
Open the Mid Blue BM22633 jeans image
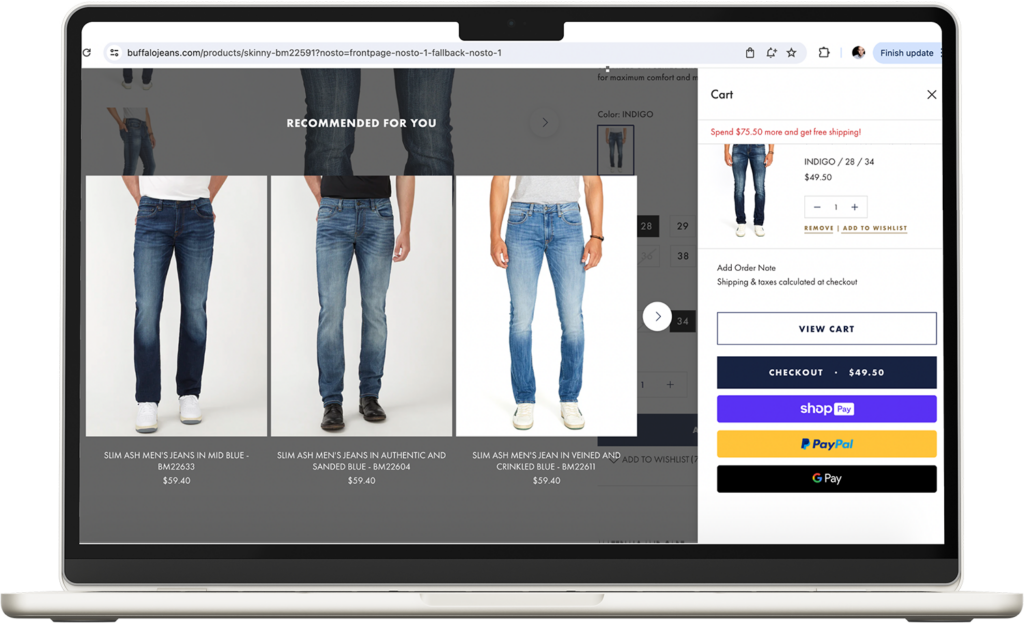[x=176, y=306]
